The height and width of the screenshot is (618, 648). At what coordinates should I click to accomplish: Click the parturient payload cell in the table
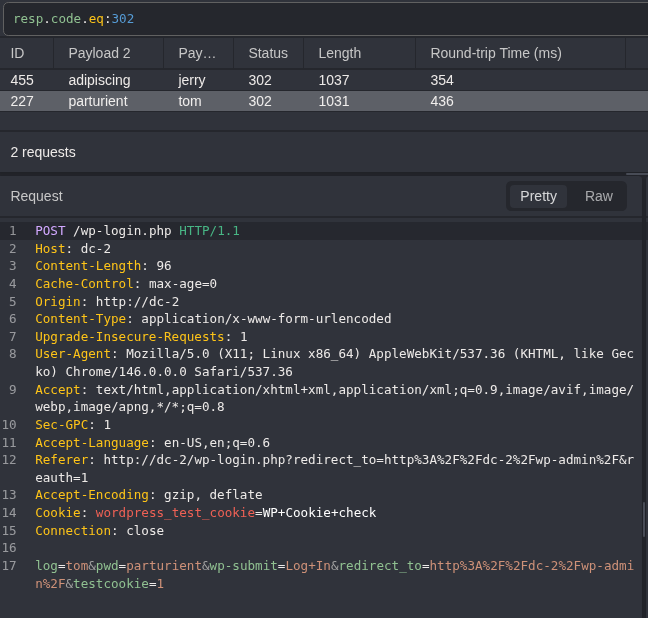click(x=98, y=101)
